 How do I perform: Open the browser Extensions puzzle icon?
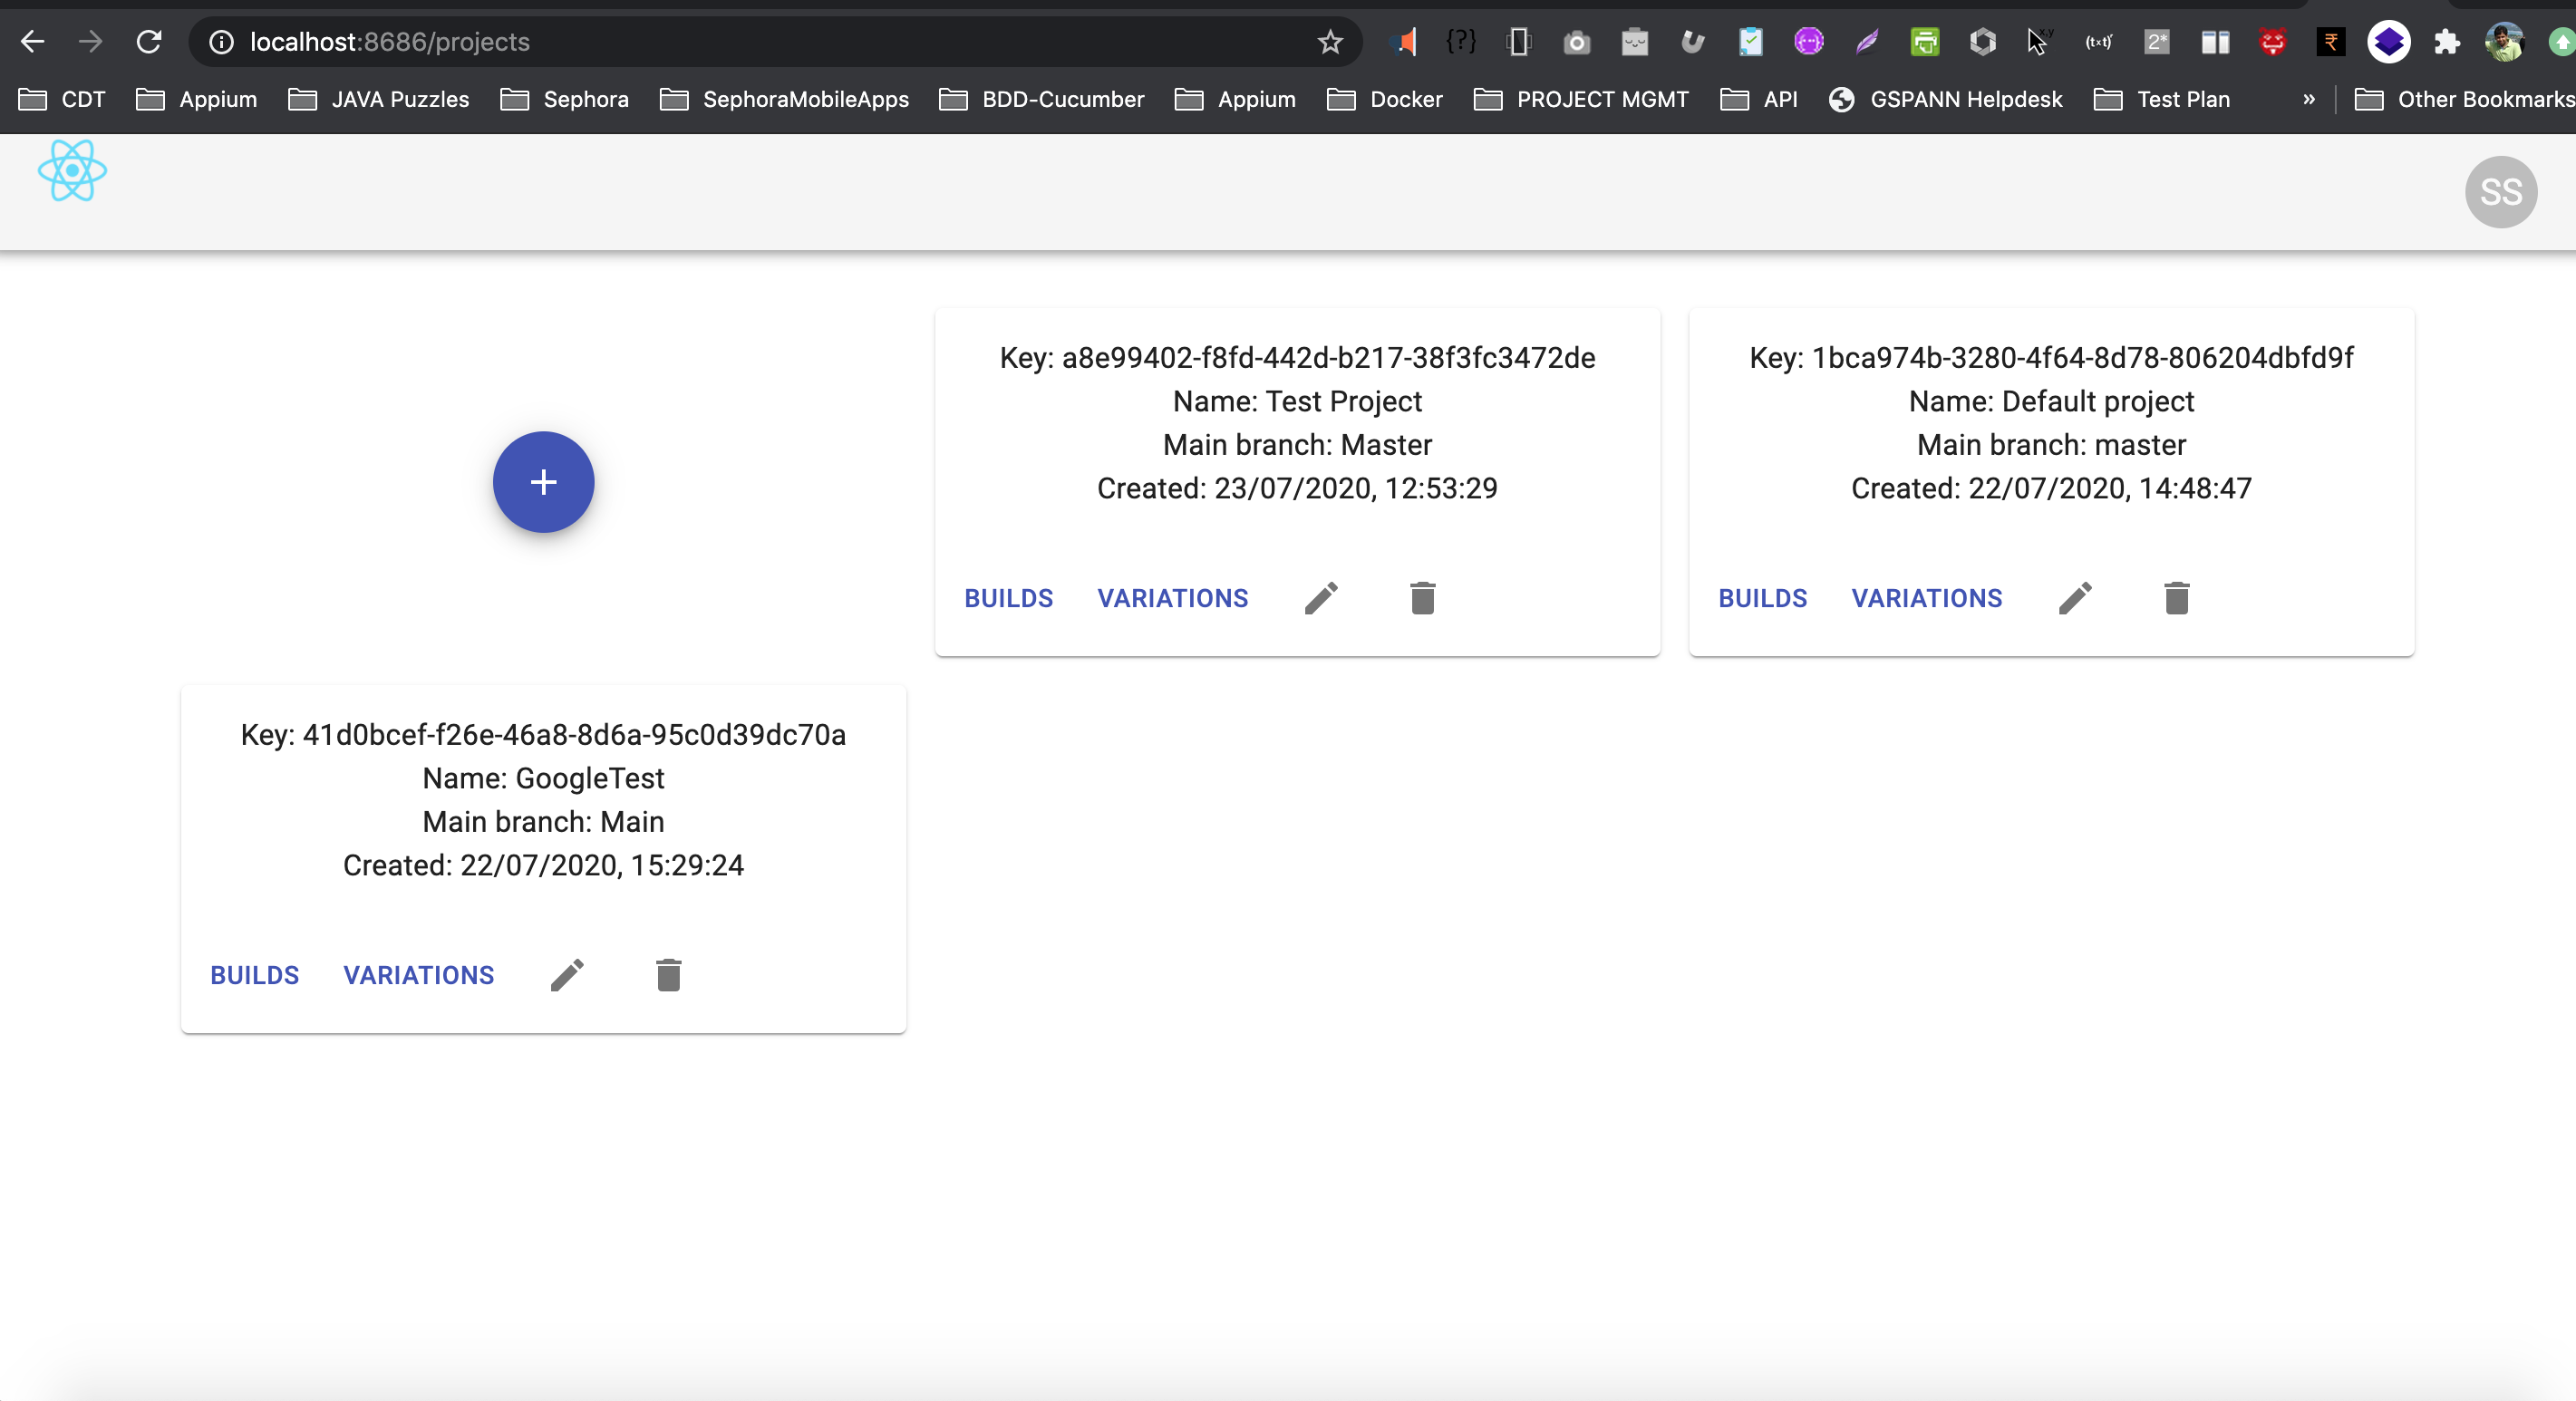tap(2446, 42)
